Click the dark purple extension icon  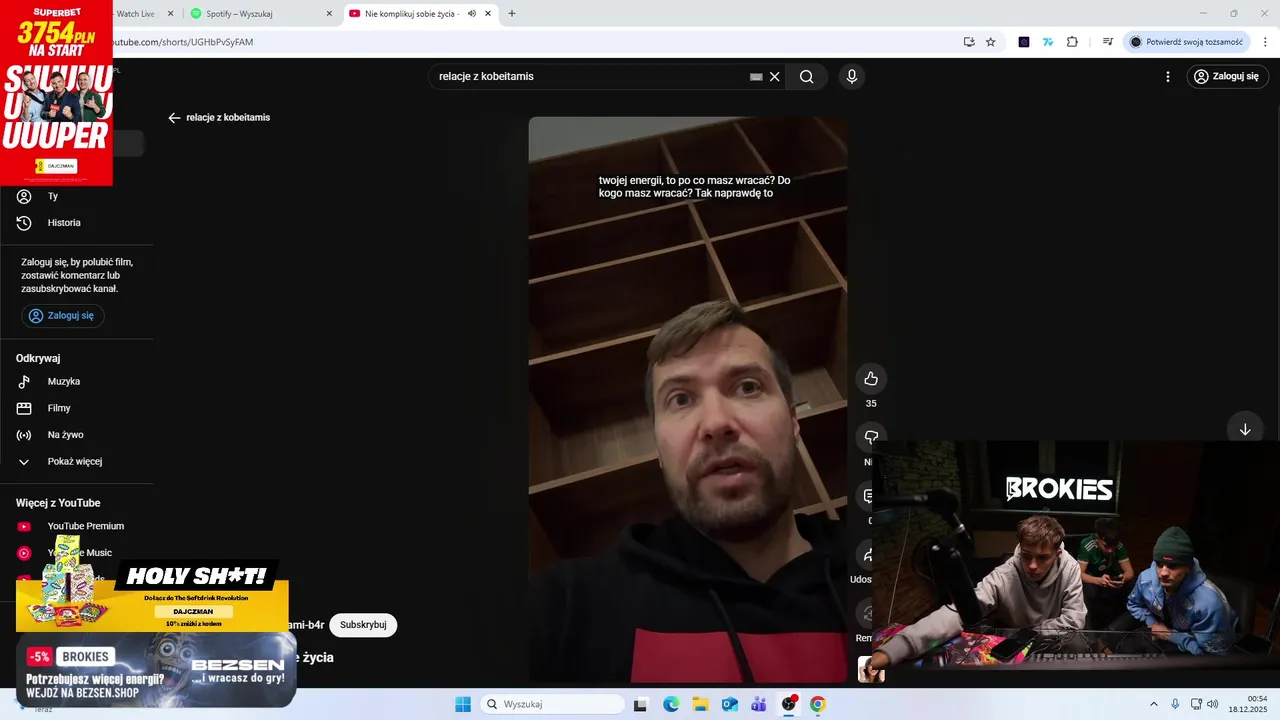tap(1024, 42)
